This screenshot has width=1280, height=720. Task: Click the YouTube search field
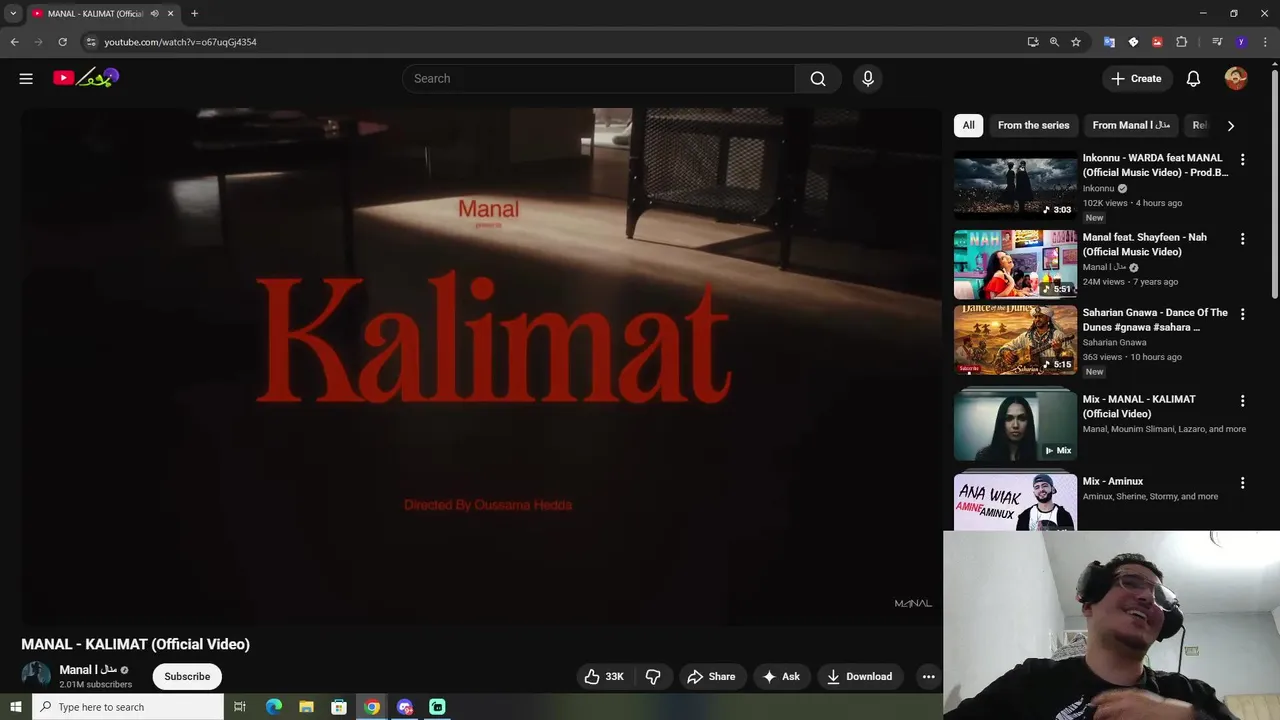(x=598, y=78)
